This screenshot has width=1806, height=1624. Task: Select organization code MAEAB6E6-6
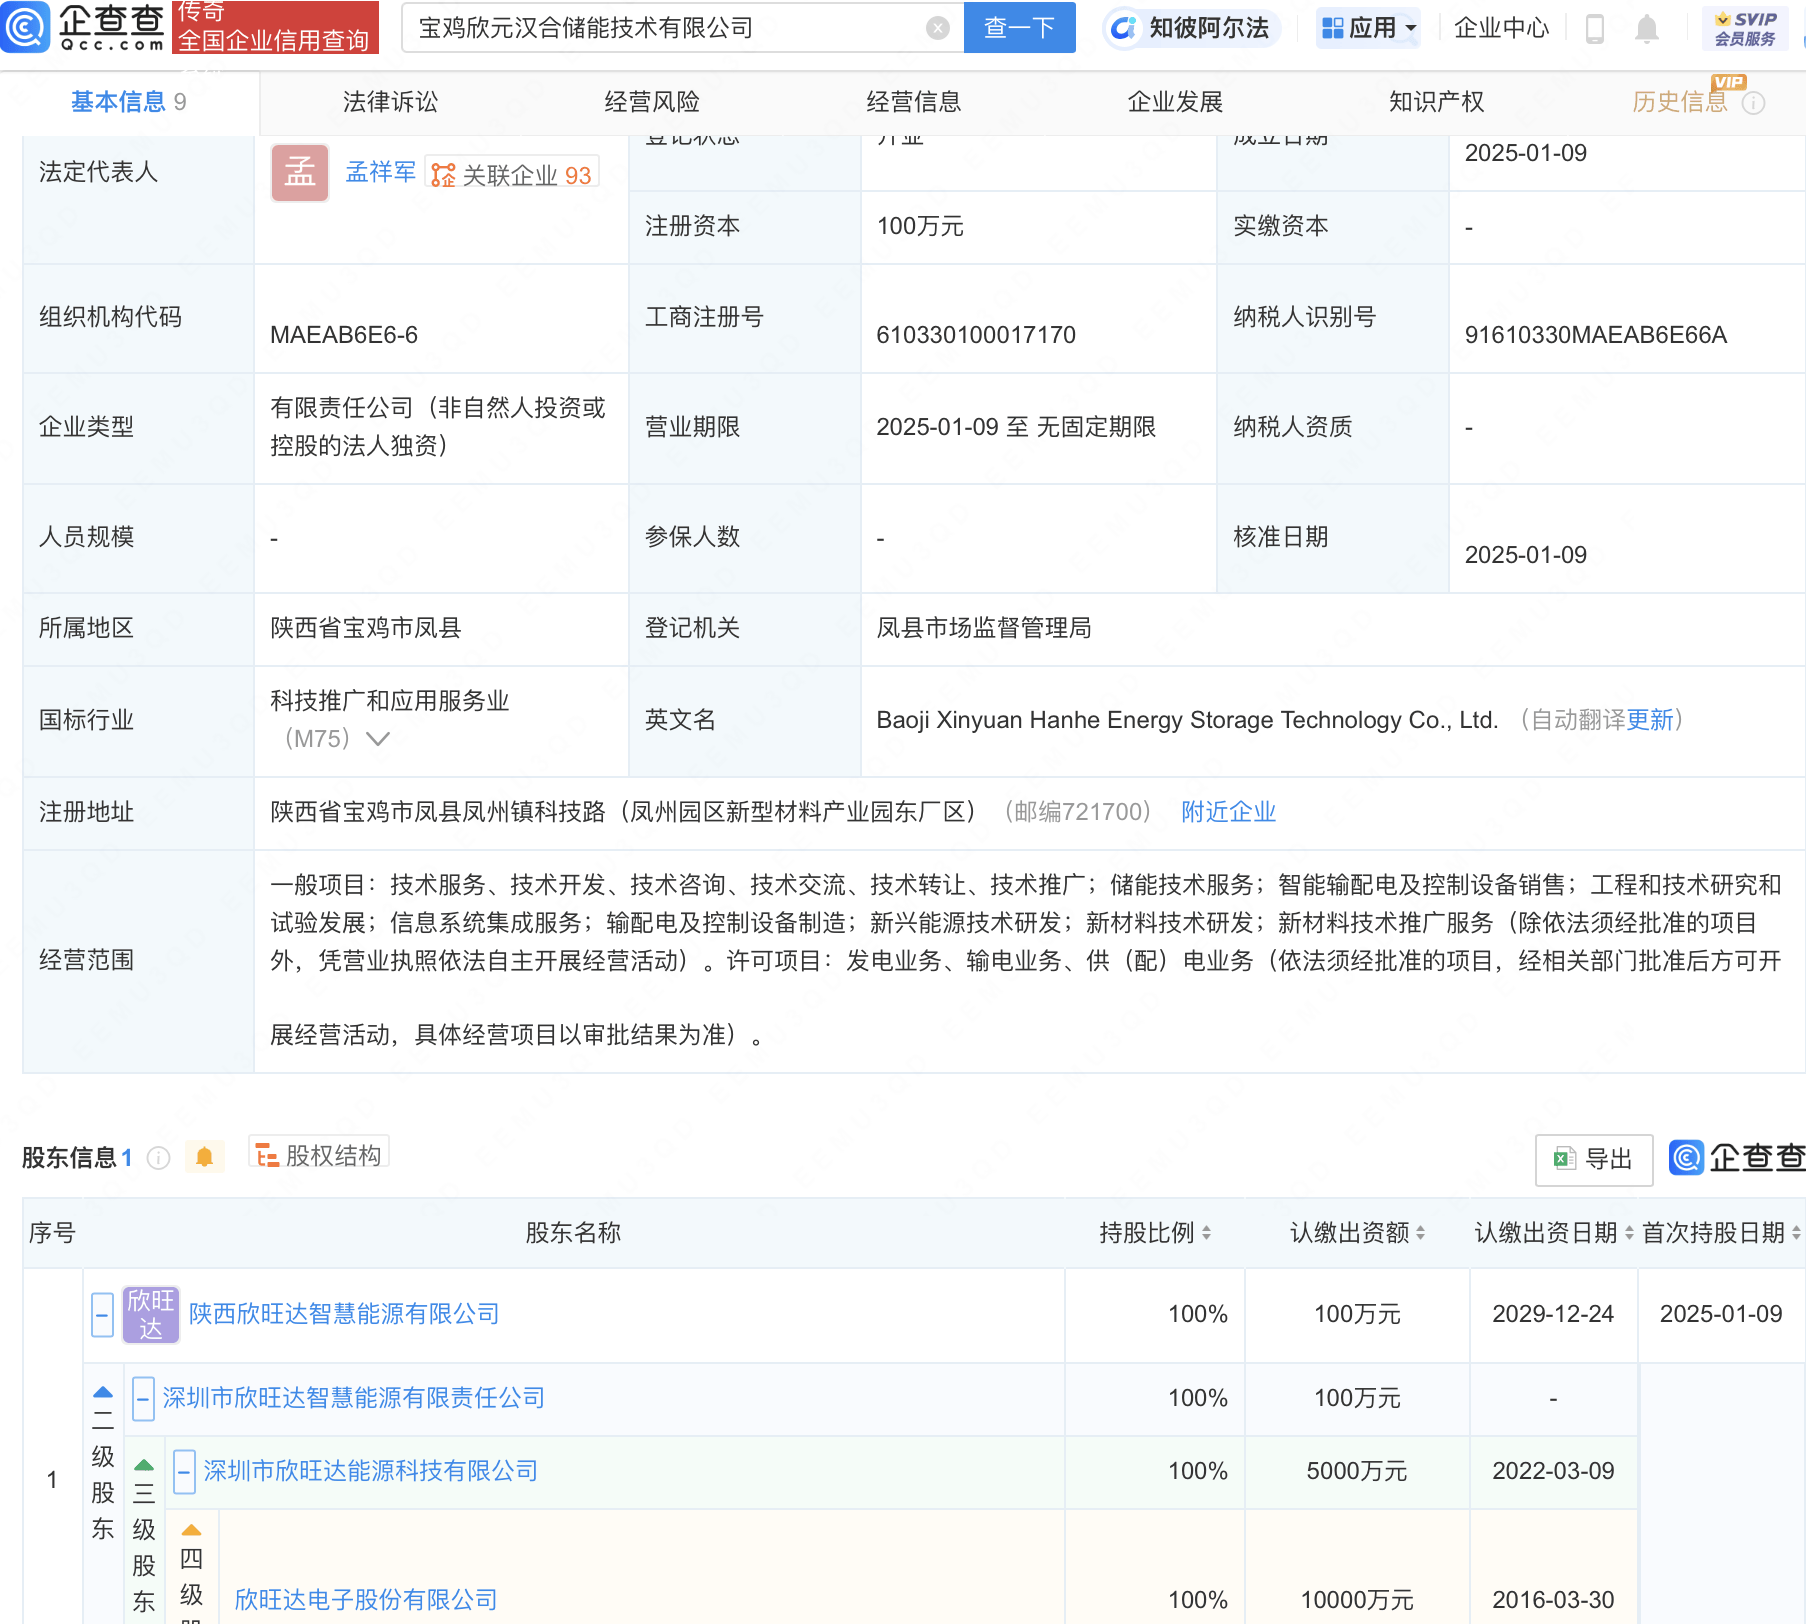[344, 335]
